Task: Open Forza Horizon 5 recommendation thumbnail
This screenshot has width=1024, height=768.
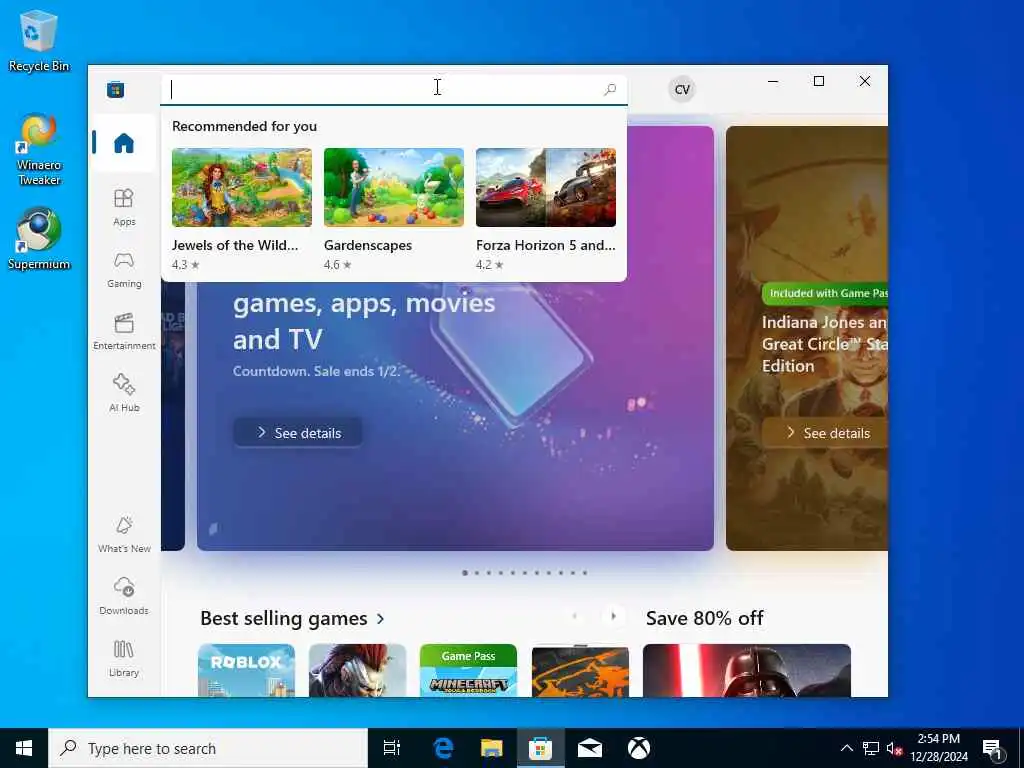Action: point(546,187)
